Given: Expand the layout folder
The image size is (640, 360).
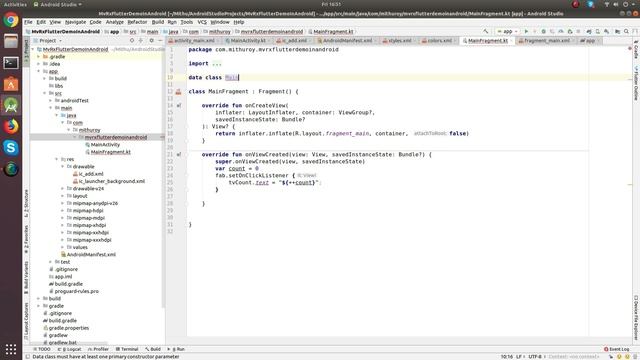Looking at the screenshot, I should pos(62,196).
